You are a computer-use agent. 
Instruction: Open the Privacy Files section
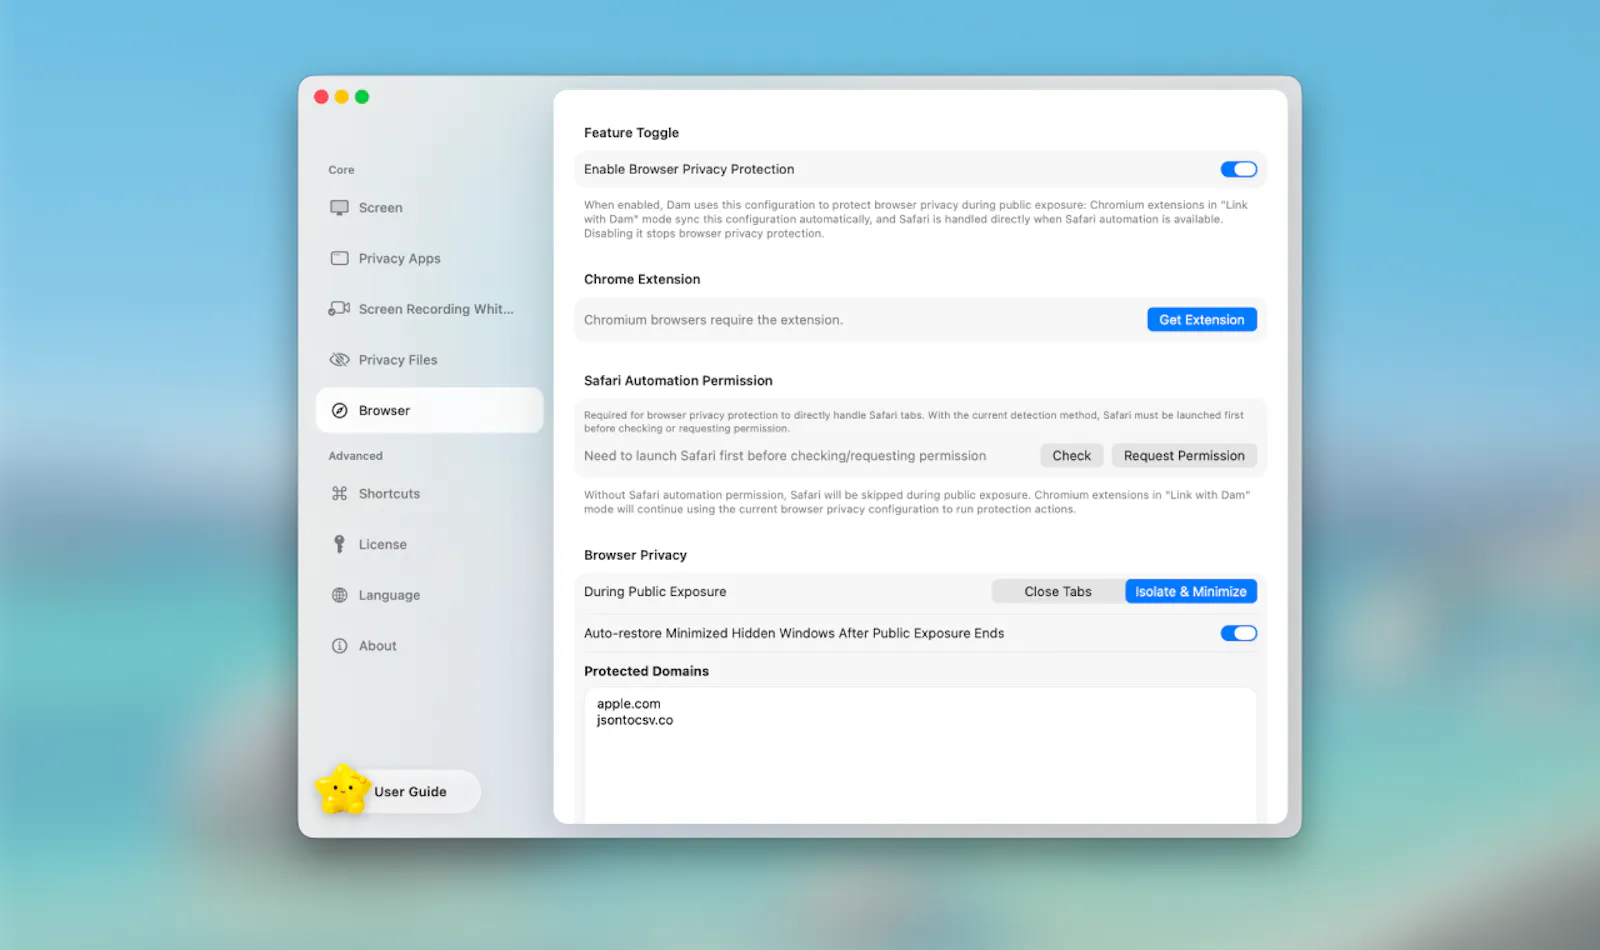click(429, 360)
